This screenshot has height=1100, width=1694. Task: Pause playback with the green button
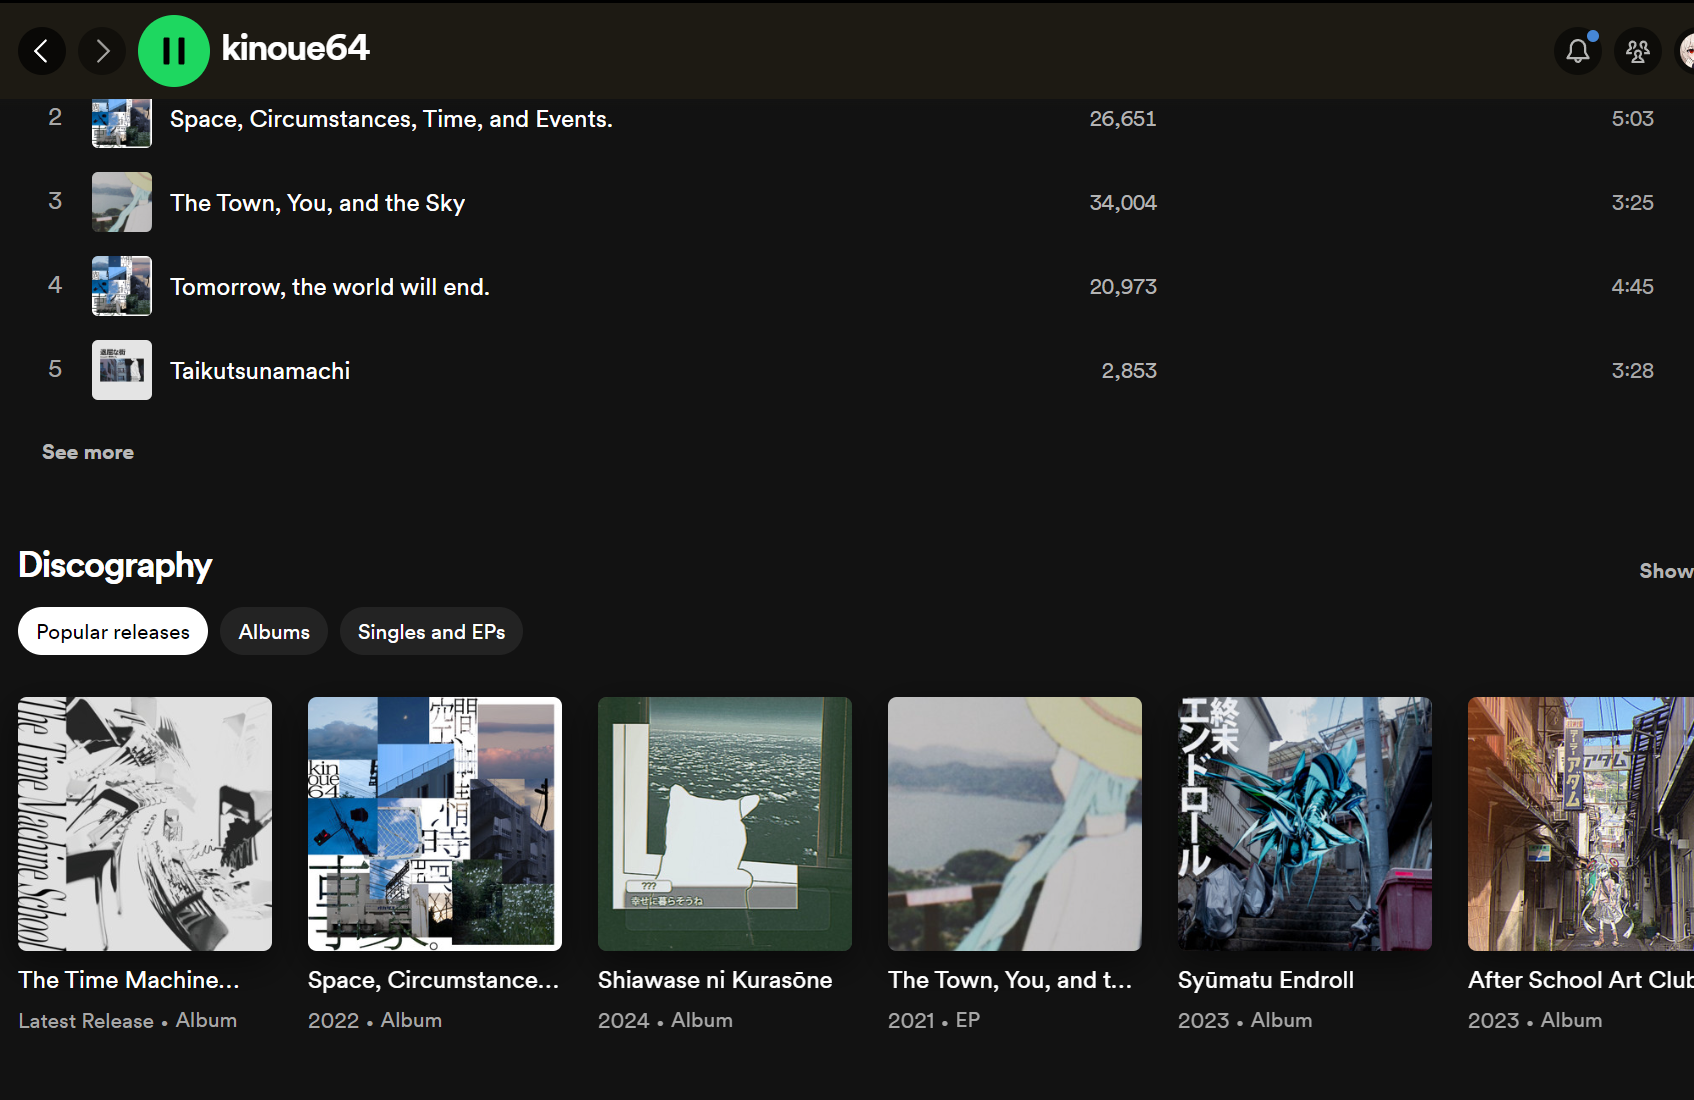coord(174,51)
